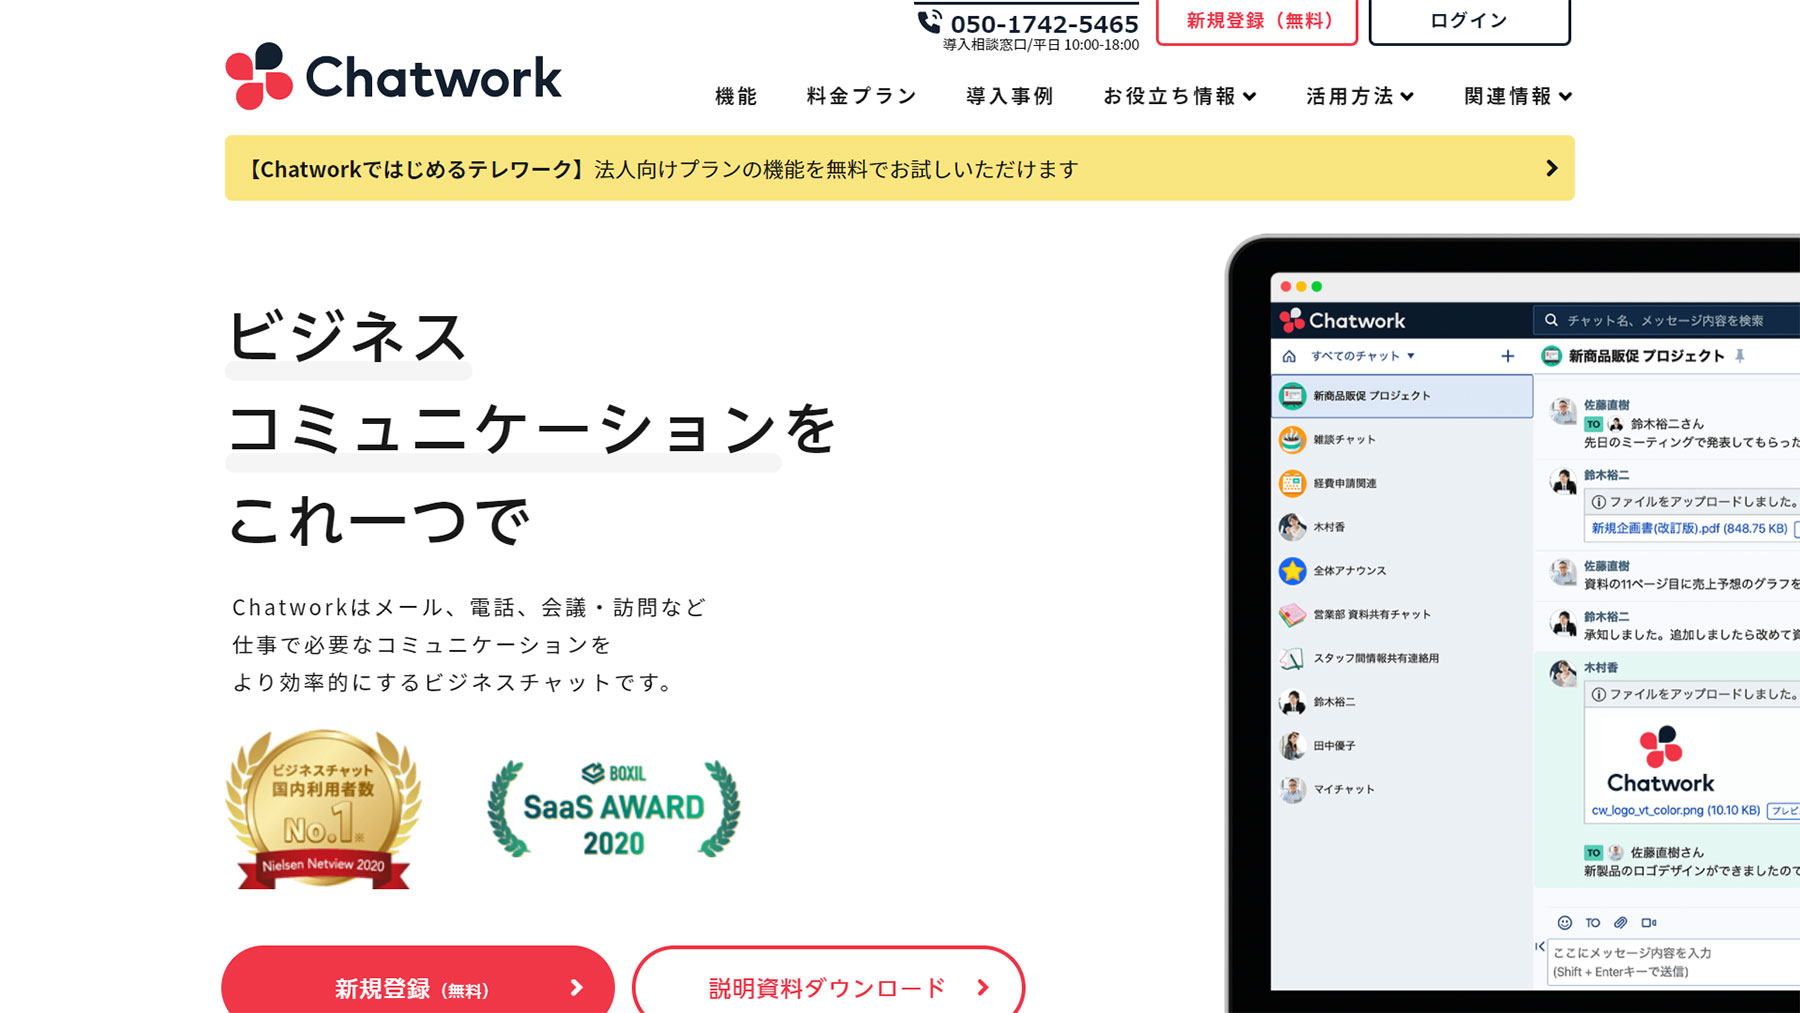
Task: Click the collapse arrow left of message box
Action: pos(1540,946)
